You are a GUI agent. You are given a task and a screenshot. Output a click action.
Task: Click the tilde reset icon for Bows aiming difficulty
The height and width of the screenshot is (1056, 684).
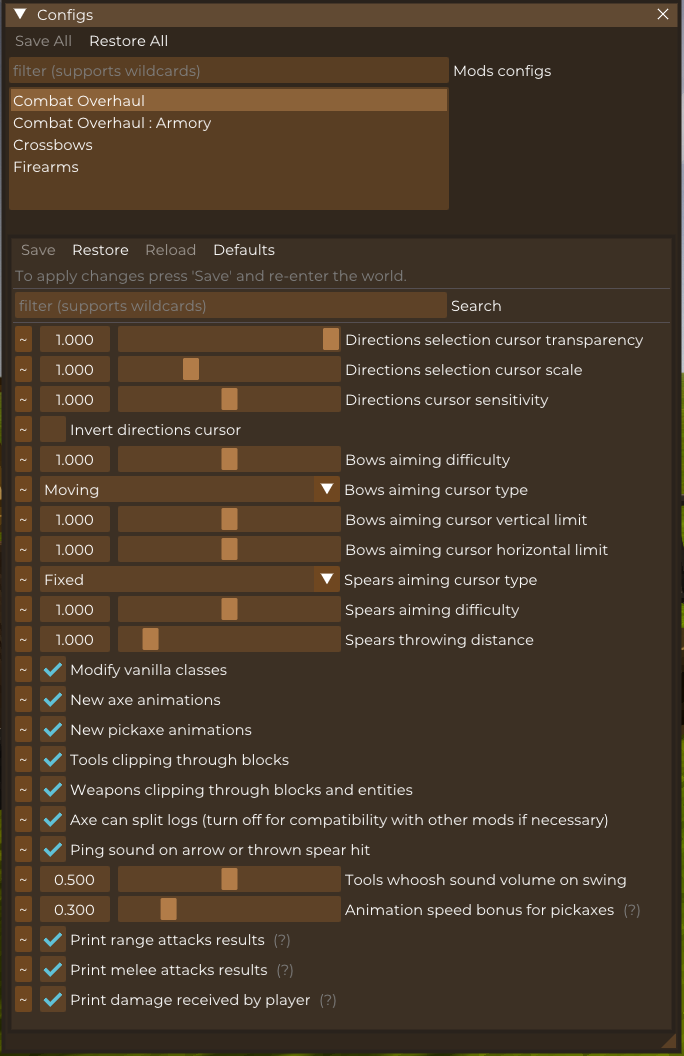pyautogui.click(x=23, y=460)
